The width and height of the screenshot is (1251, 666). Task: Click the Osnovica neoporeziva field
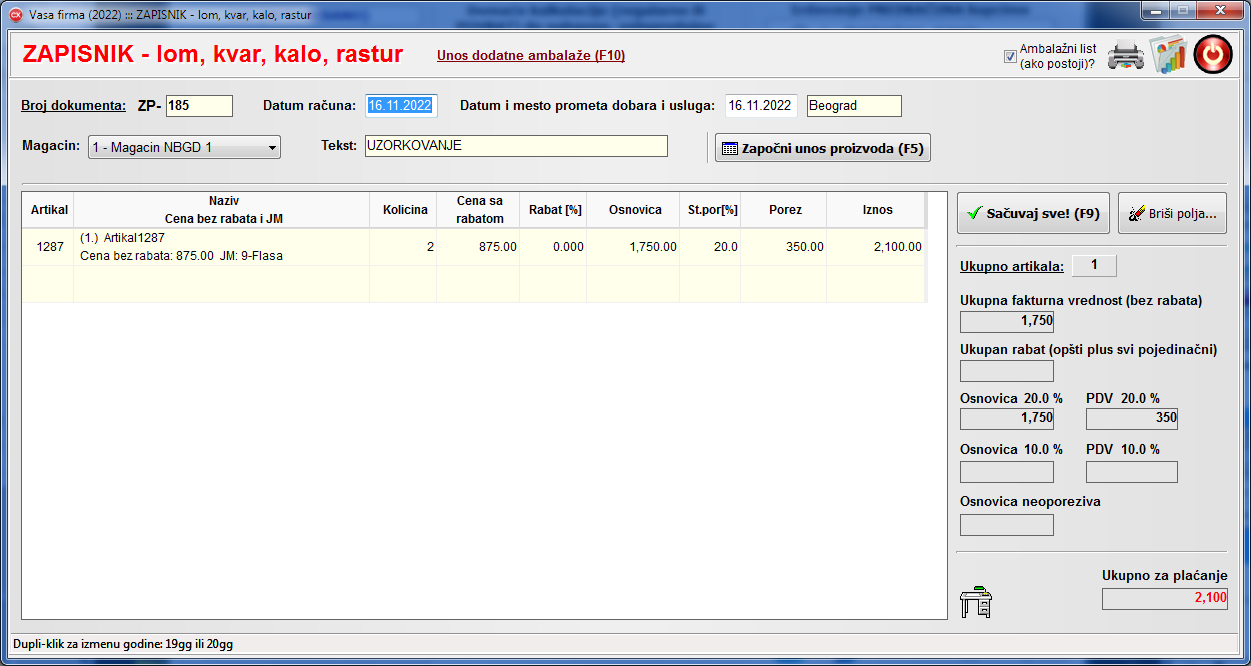[1007, 525]
